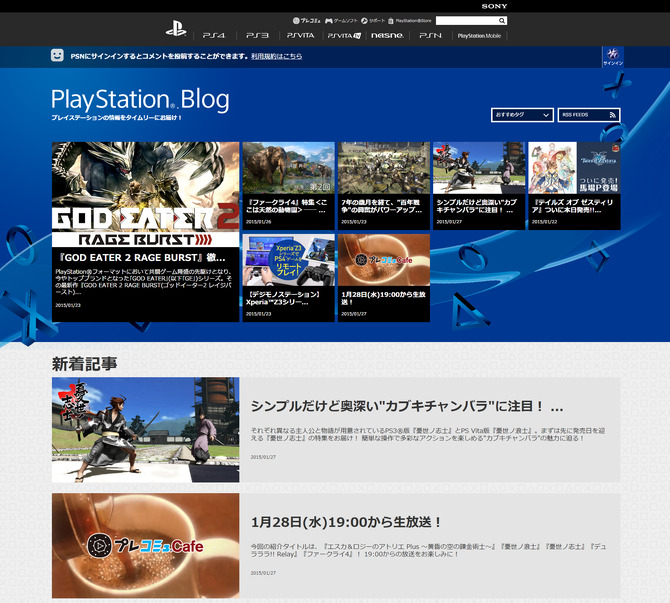
Task: Open the Xperia Z3 remote play thumbnail
Action: tap(288, 260)
